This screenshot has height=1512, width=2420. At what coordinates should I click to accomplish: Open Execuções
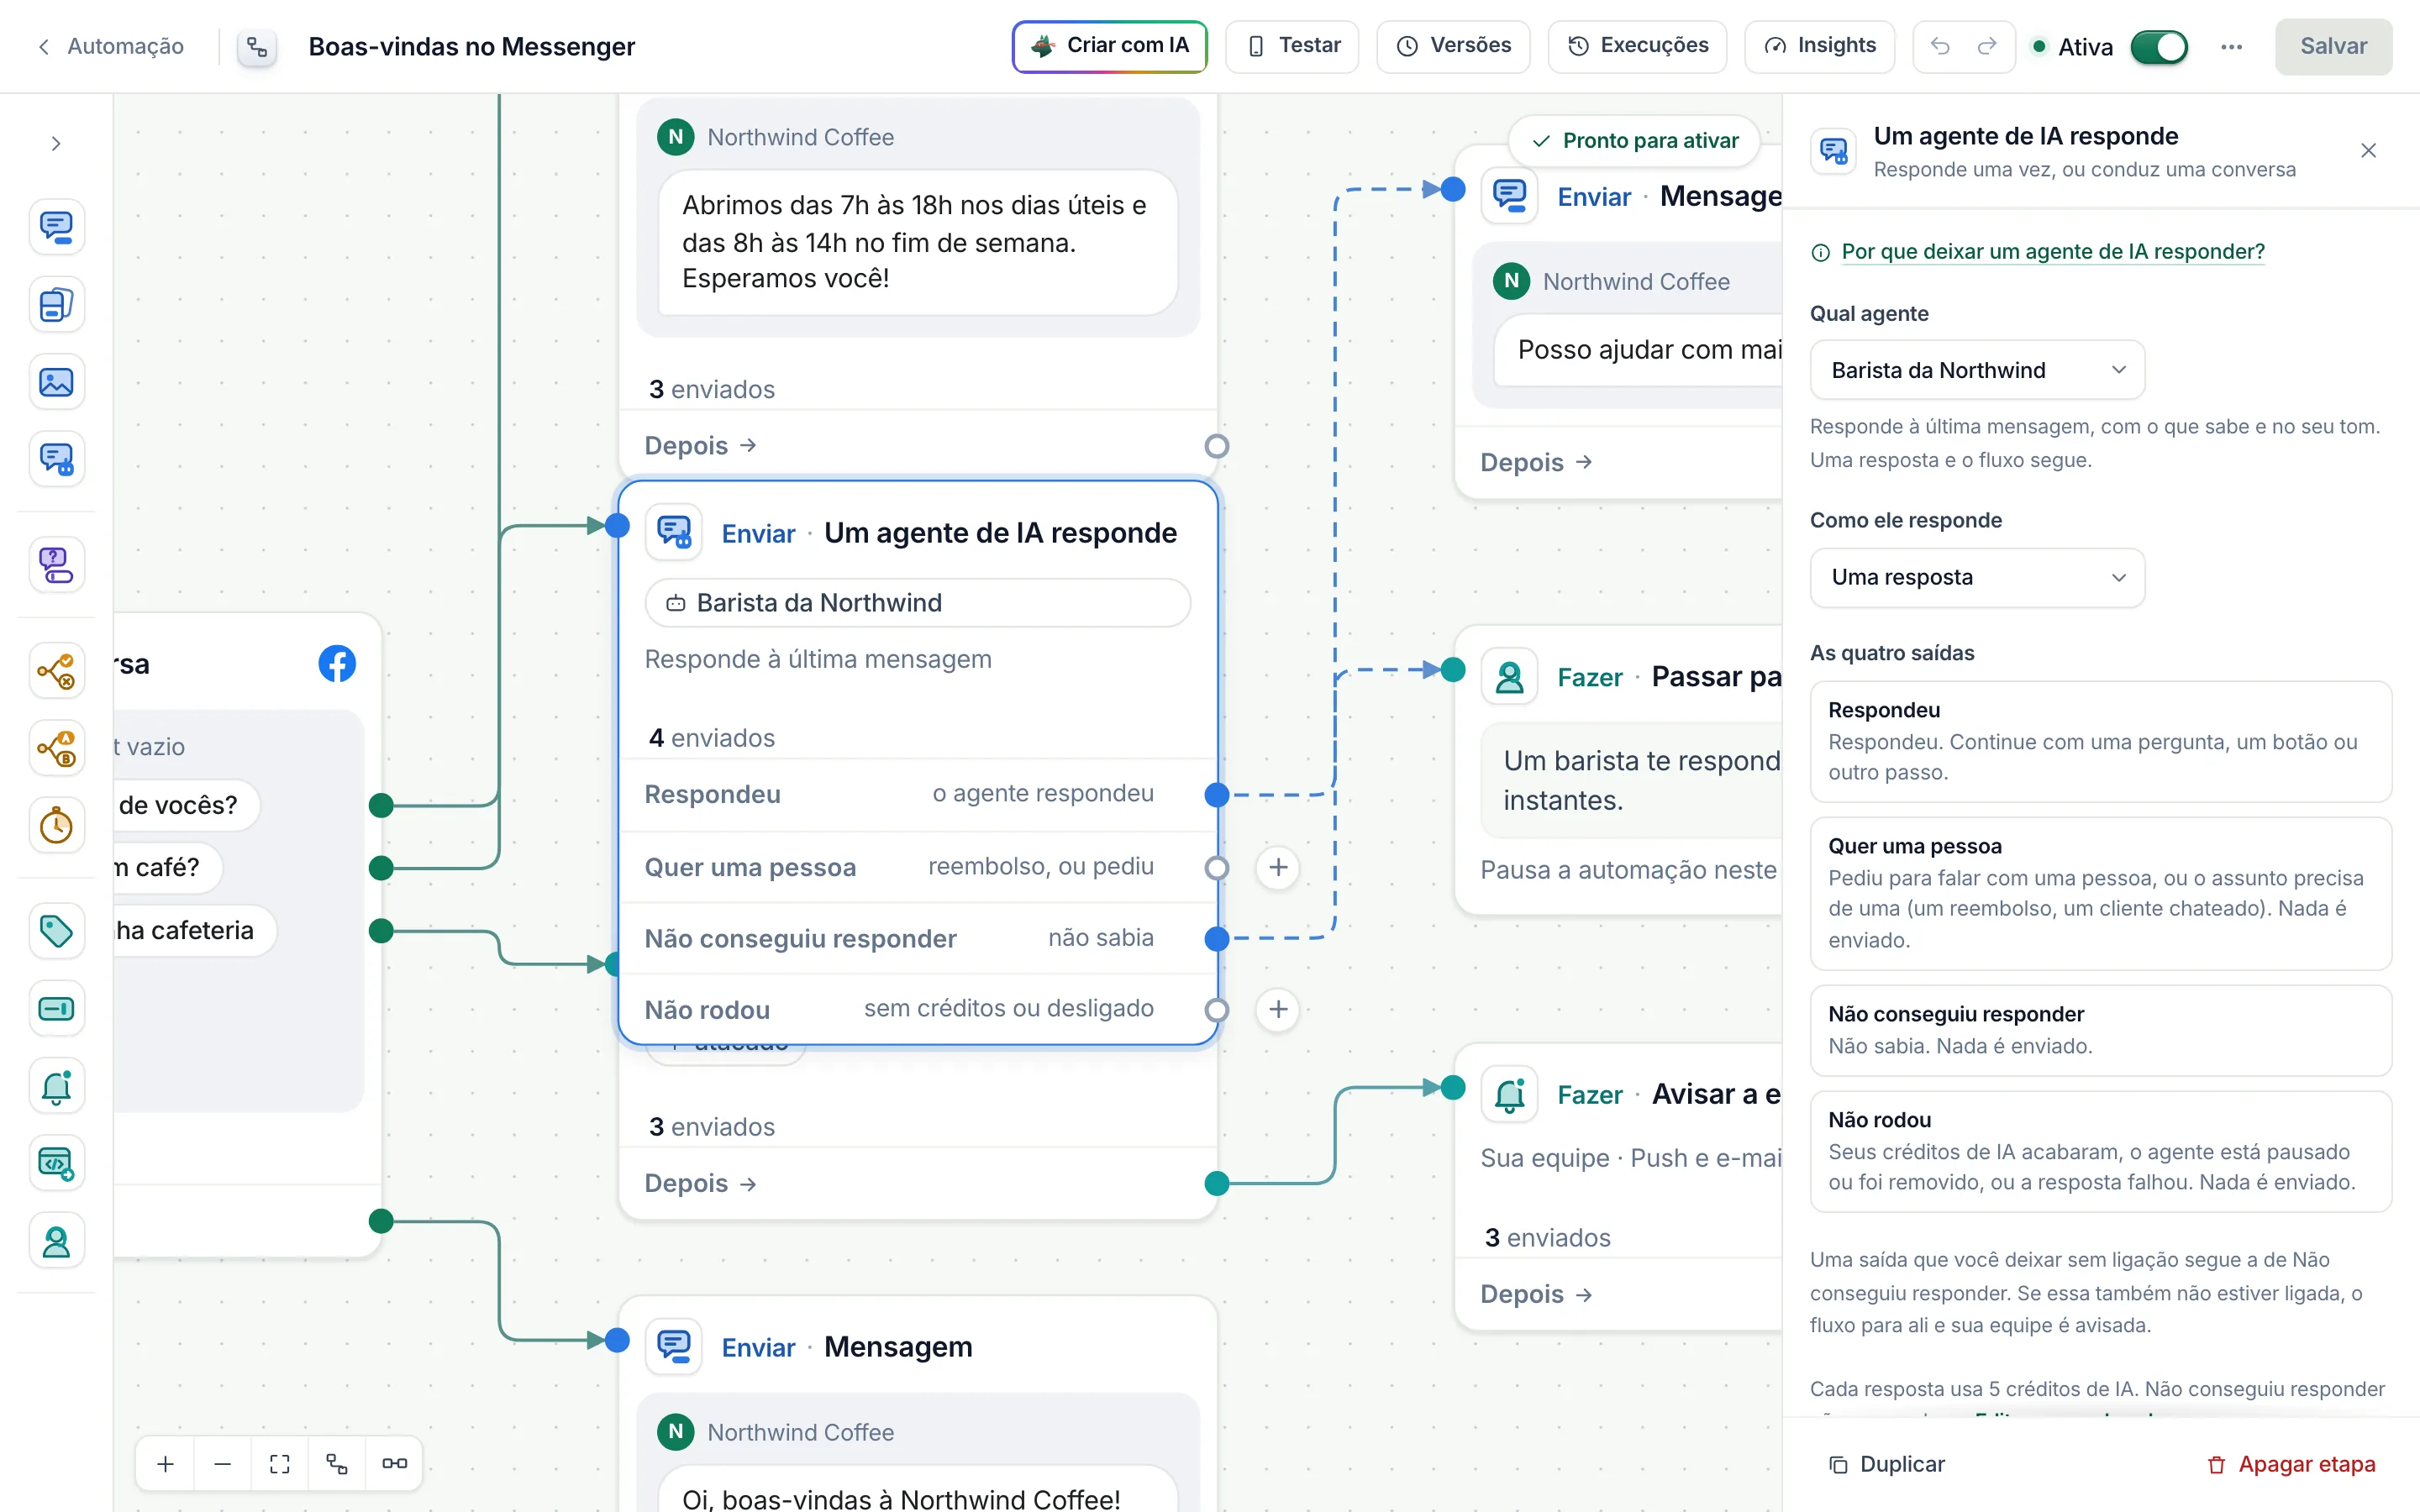point(1637,46)
